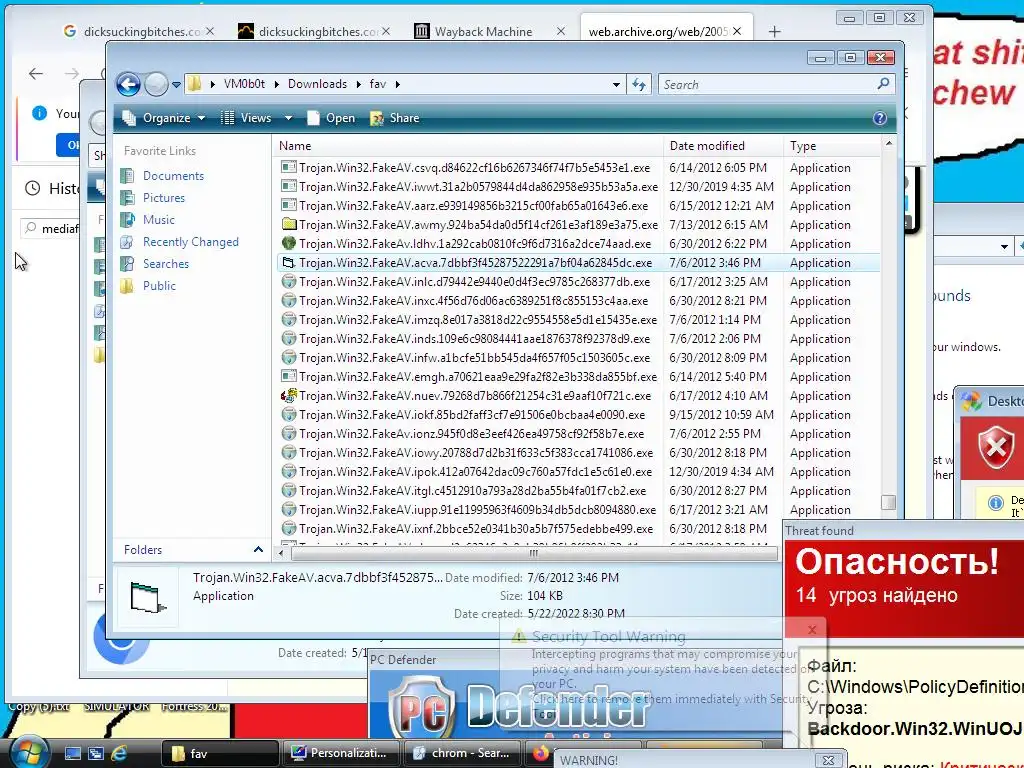This screenshot has width=1024, height=768.
Task: Select the Trojan.Win32.FakeAV.emgh file icon
Action: click(289, 376)
